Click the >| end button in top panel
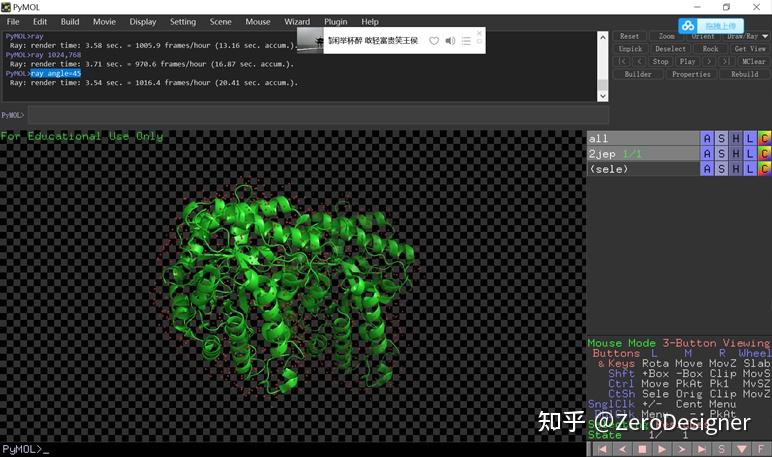Viewport: 772px width, 457px height. (726, 62)
